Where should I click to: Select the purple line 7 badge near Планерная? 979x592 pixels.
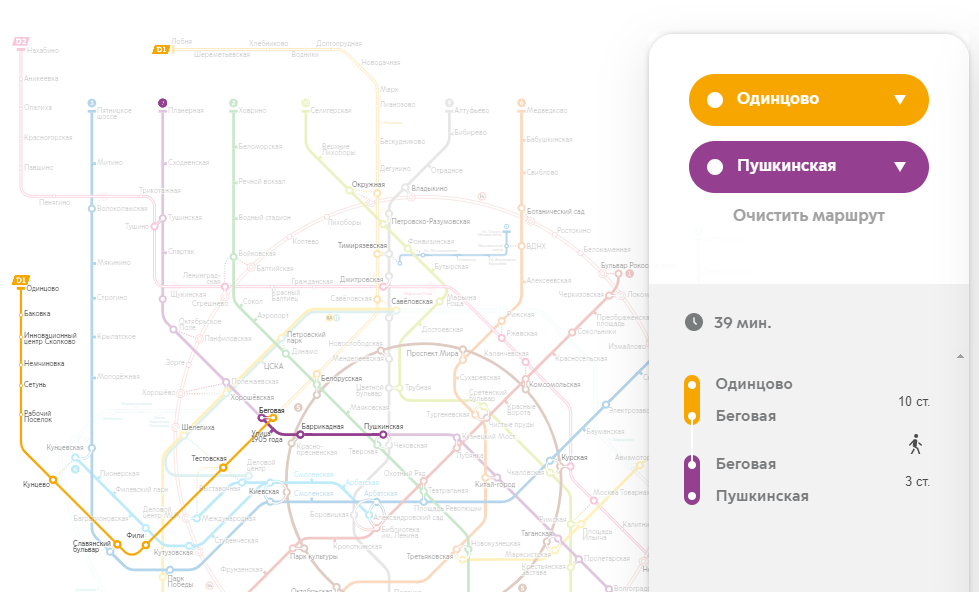[162, 103]
